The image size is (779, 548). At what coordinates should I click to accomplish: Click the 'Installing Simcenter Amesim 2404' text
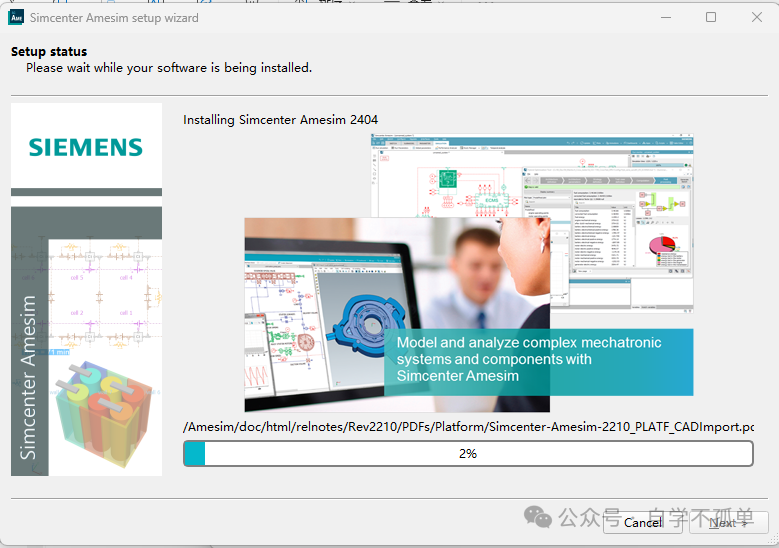click(x=280, y=120)
